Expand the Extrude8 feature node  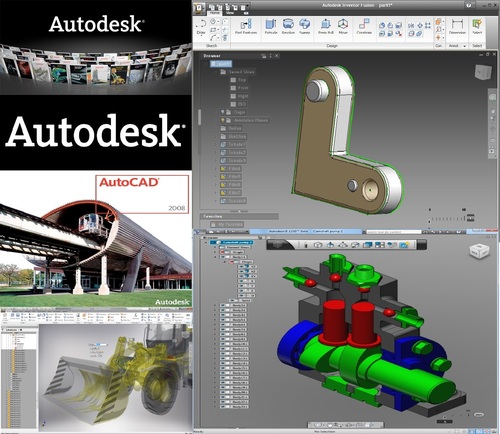coord(216,201)
